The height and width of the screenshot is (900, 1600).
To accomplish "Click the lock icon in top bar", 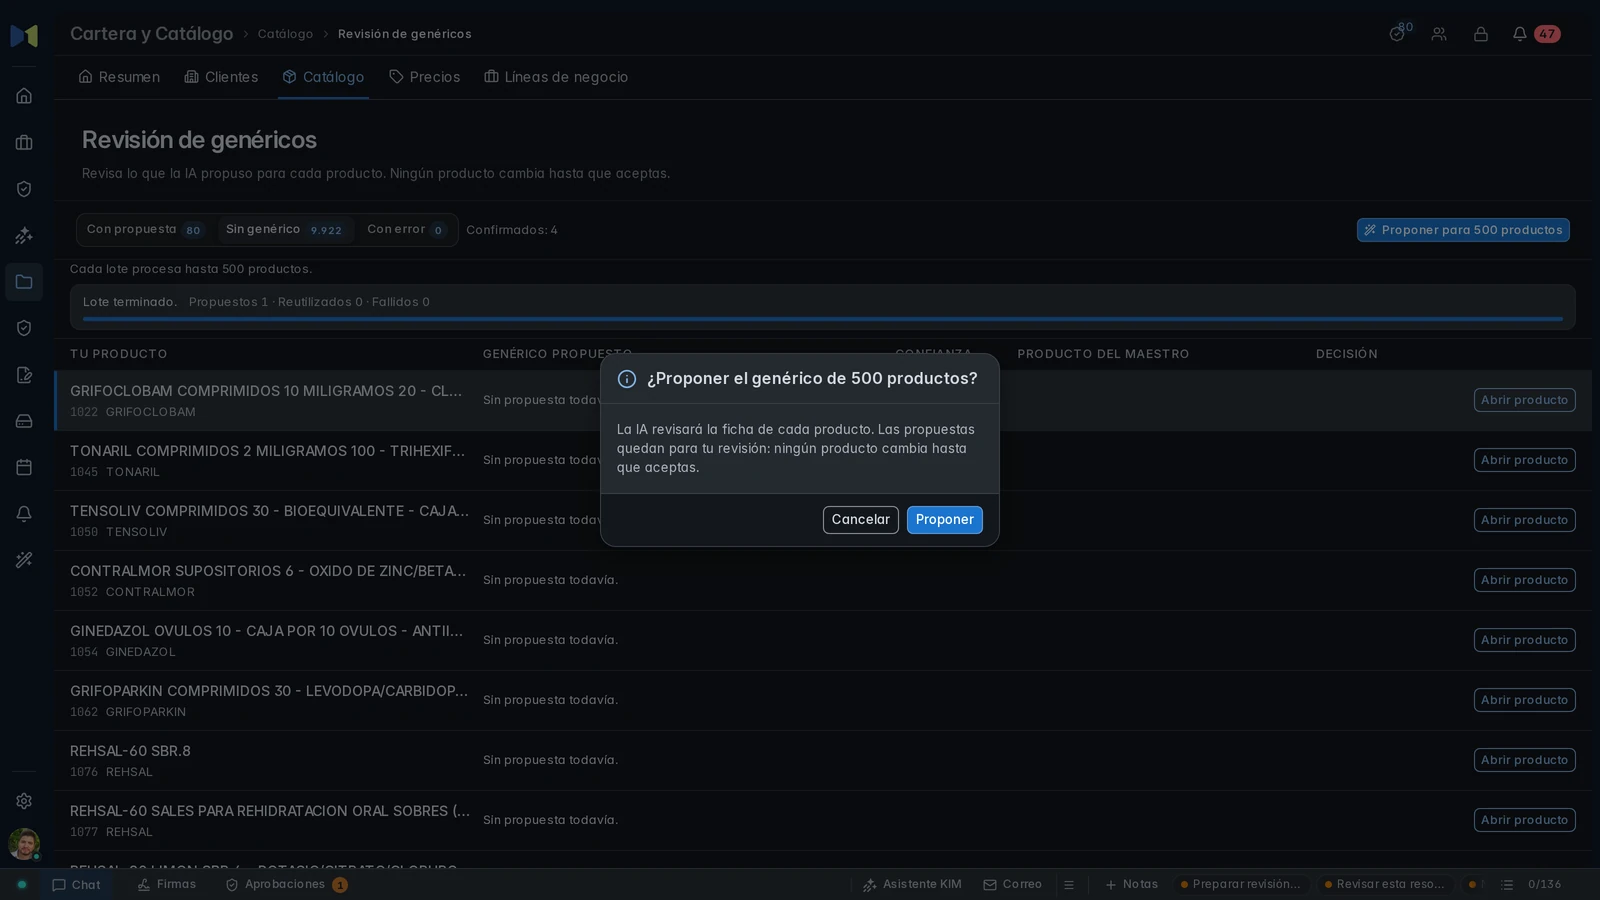I will pos(1481,34).
